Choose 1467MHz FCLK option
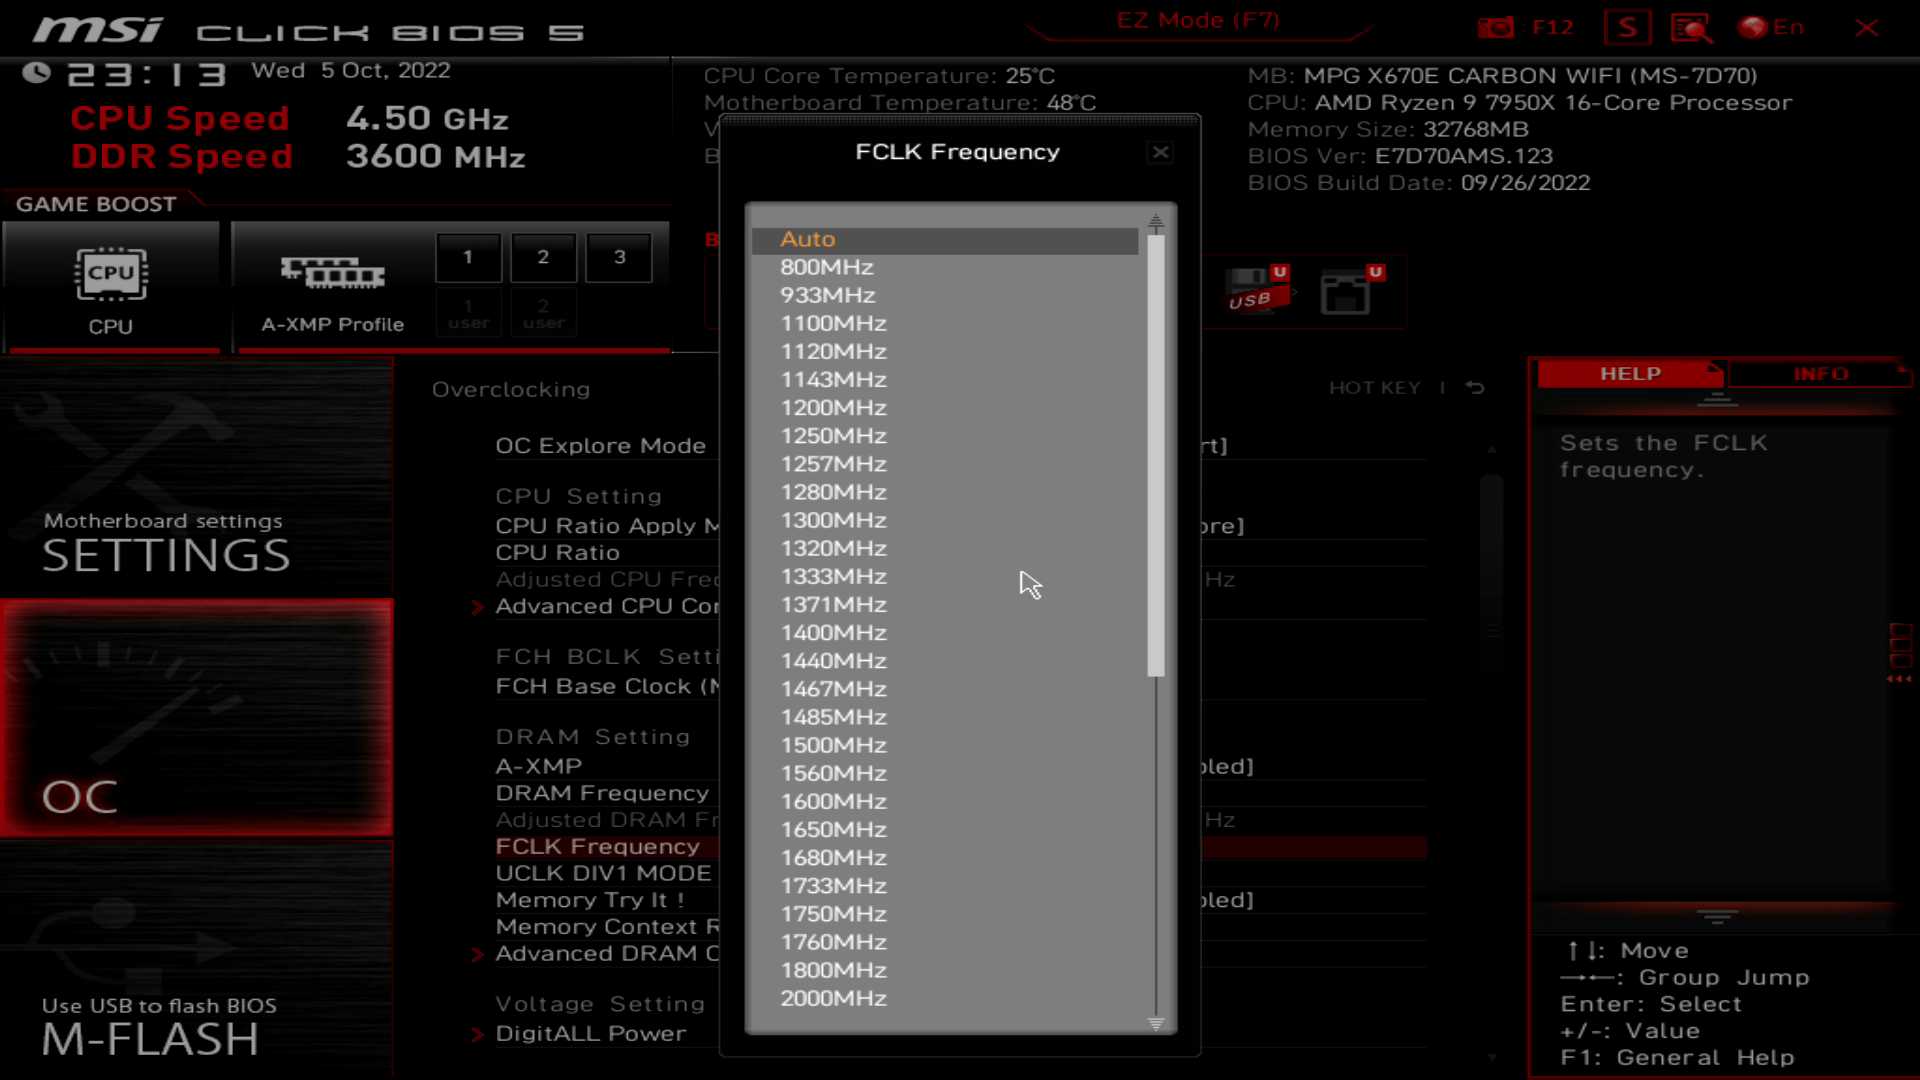 pyautogui.click(x=945, y=689)
